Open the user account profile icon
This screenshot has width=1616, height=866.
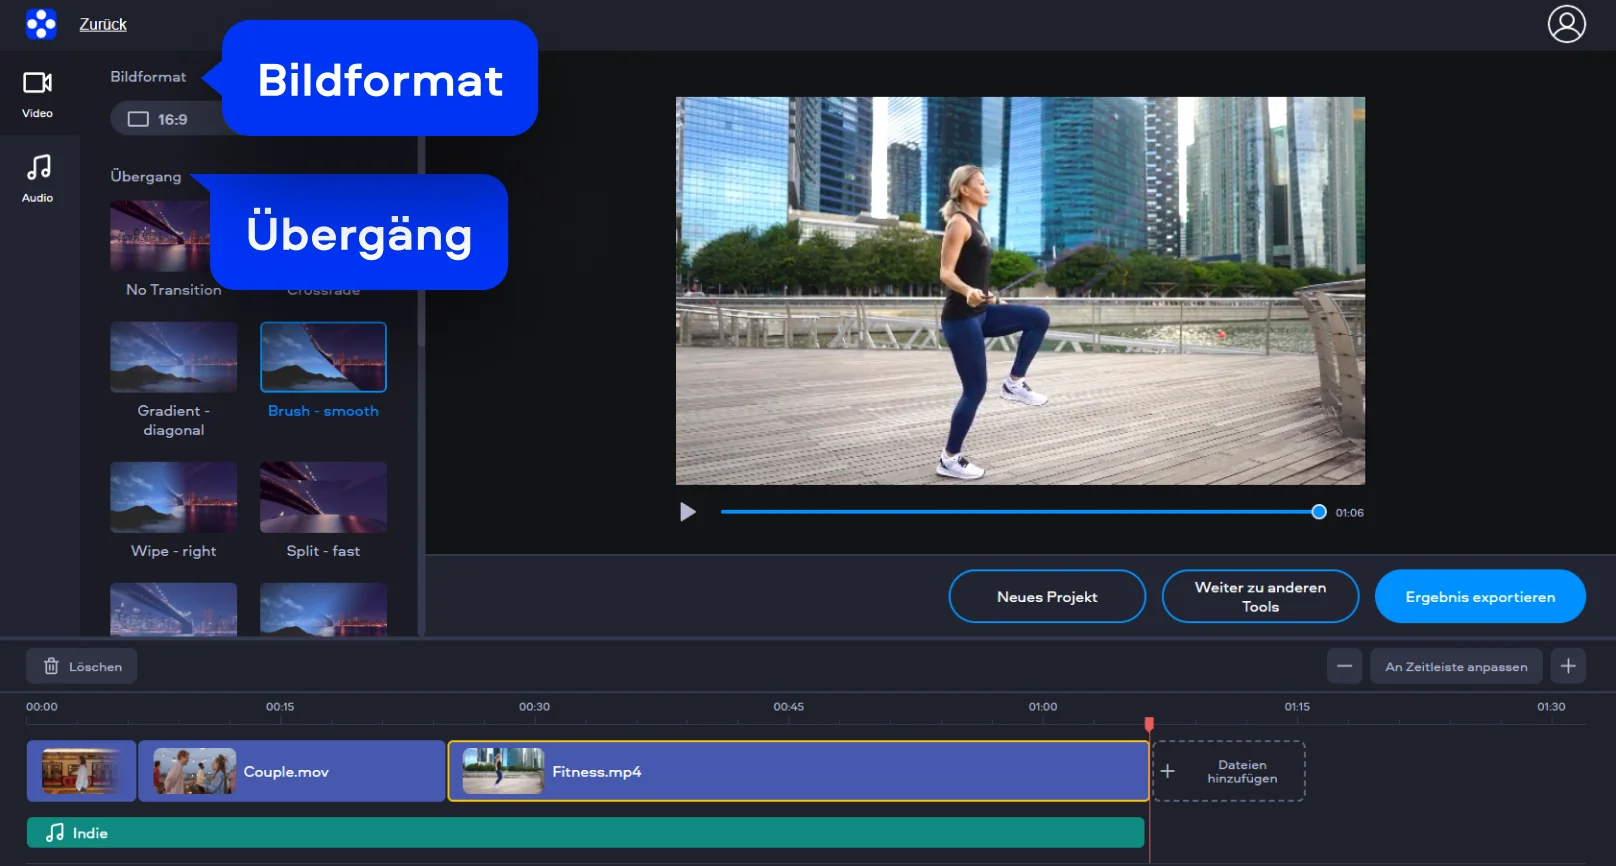(x=1566, y=24)
